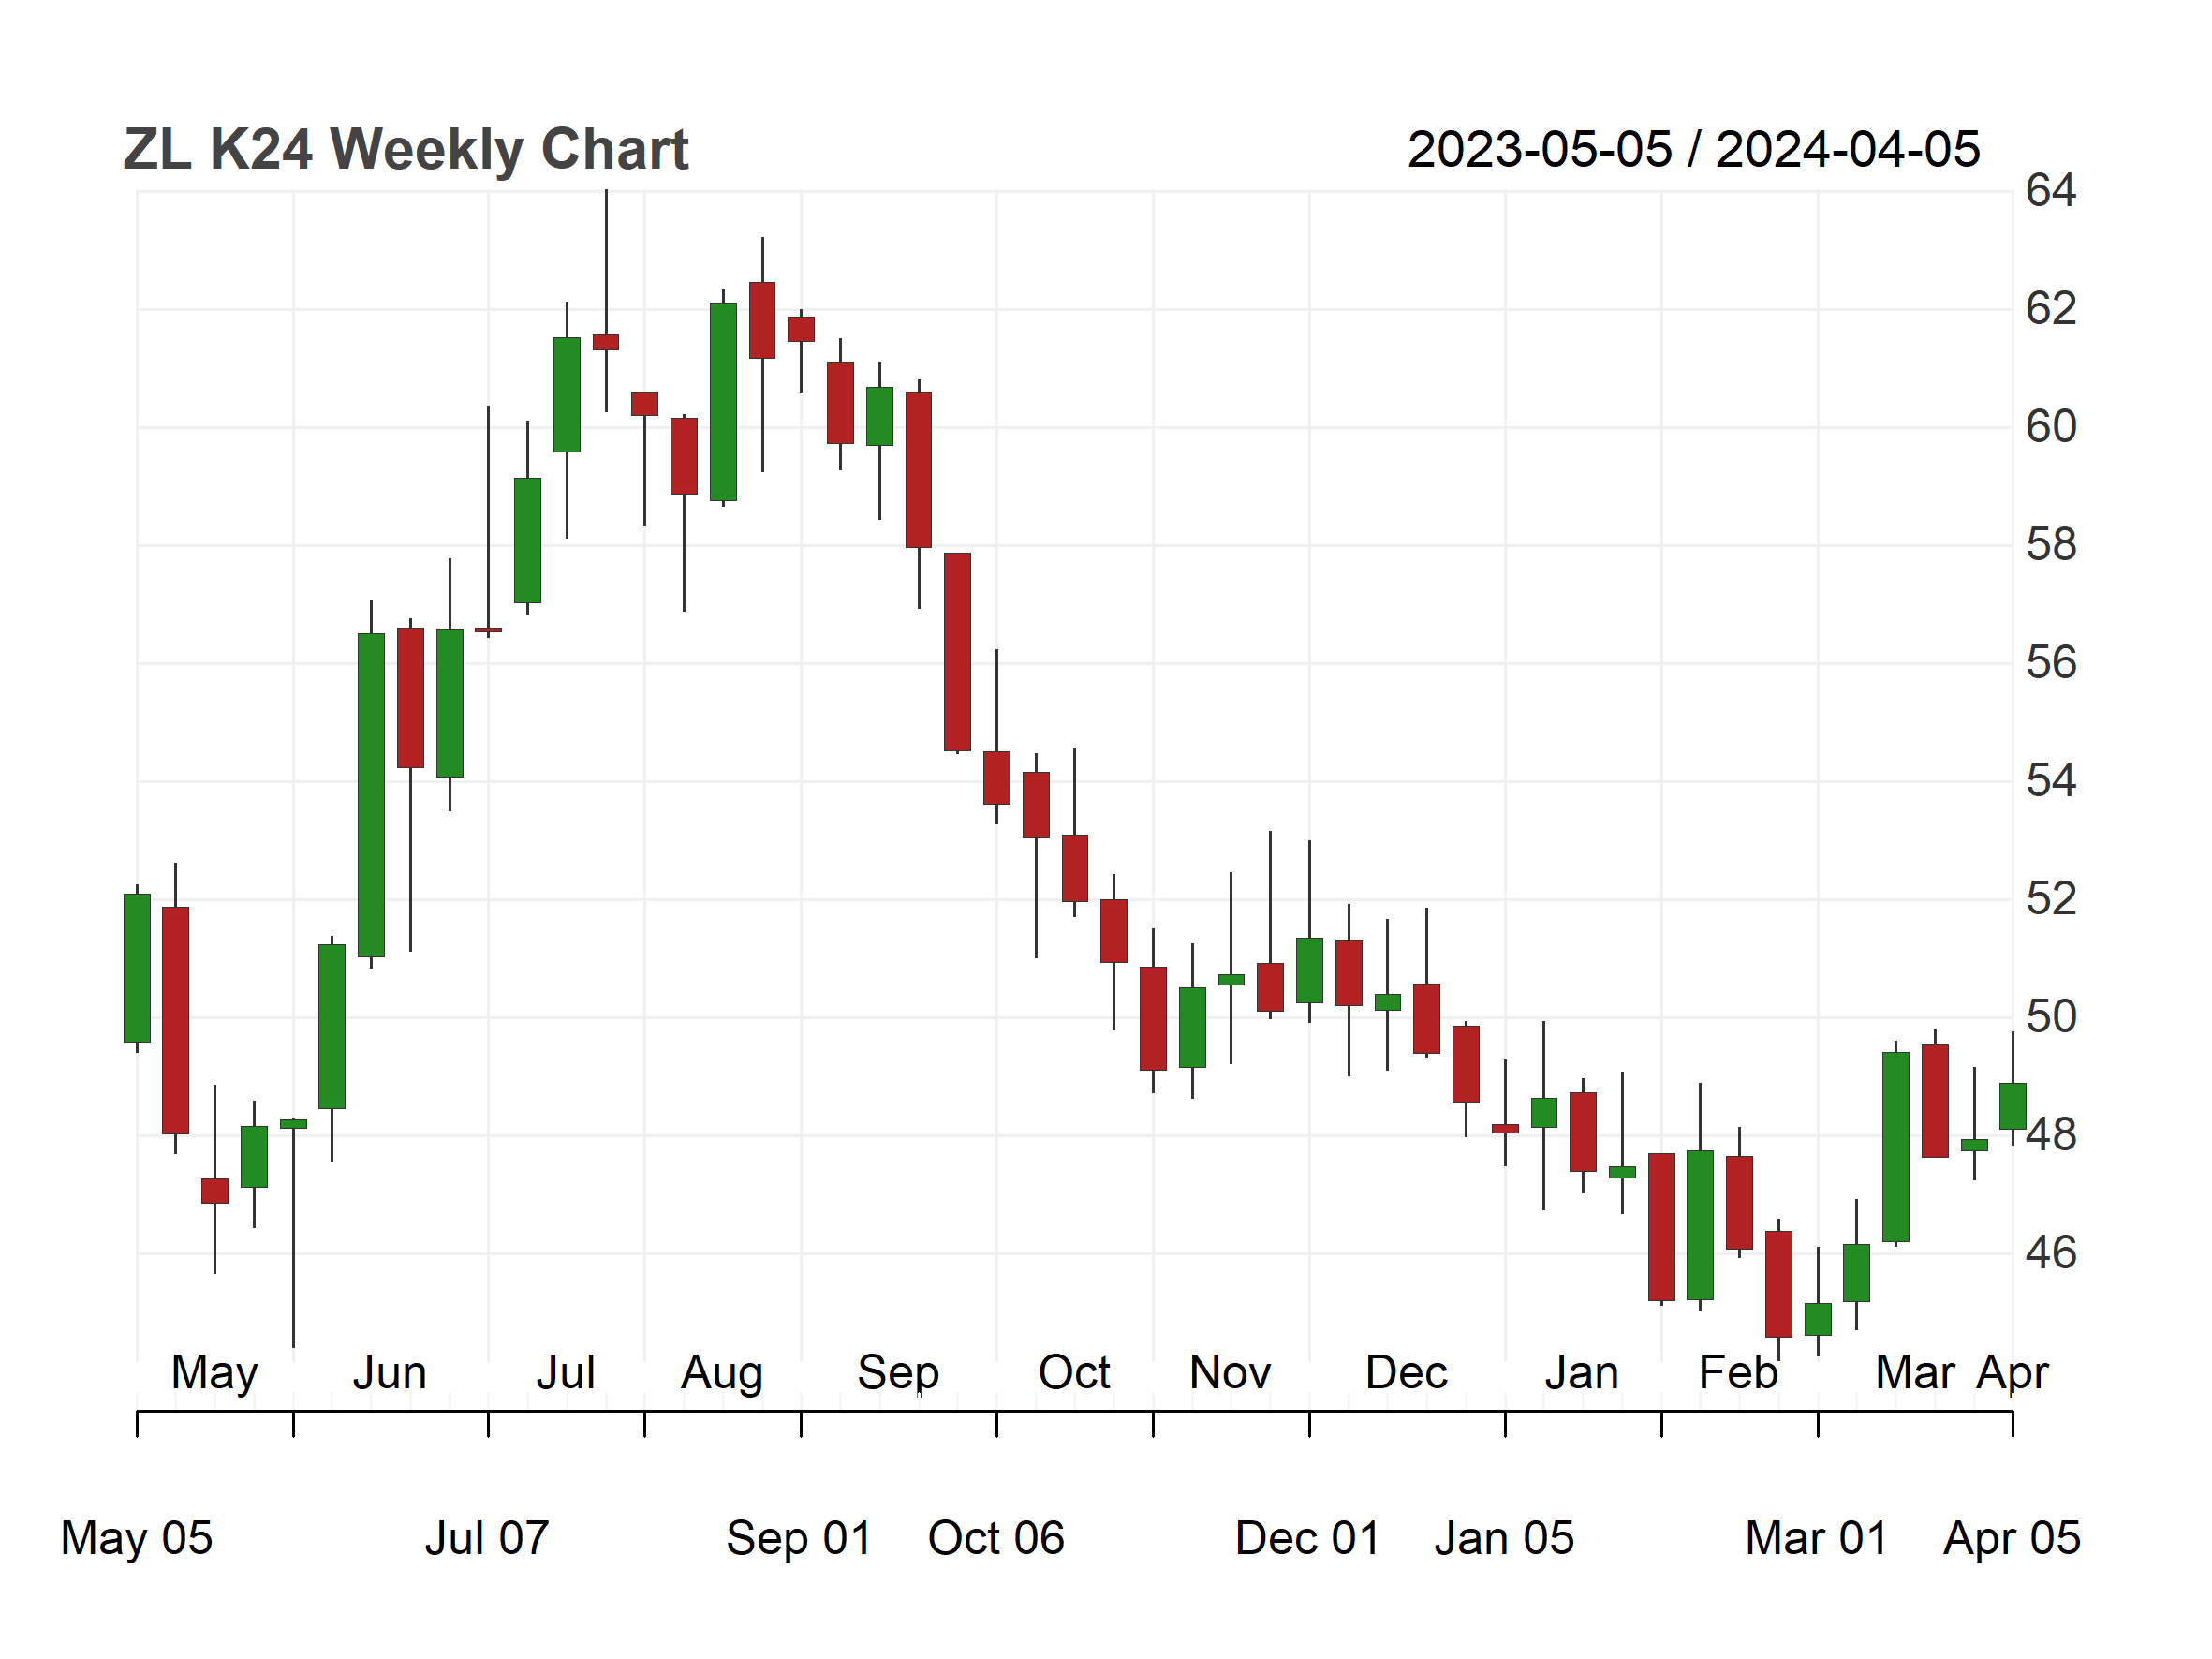Click the 2023-05-05 / 2024-04-05 date range text
2212x1659 pixels.
[1693, 150]
